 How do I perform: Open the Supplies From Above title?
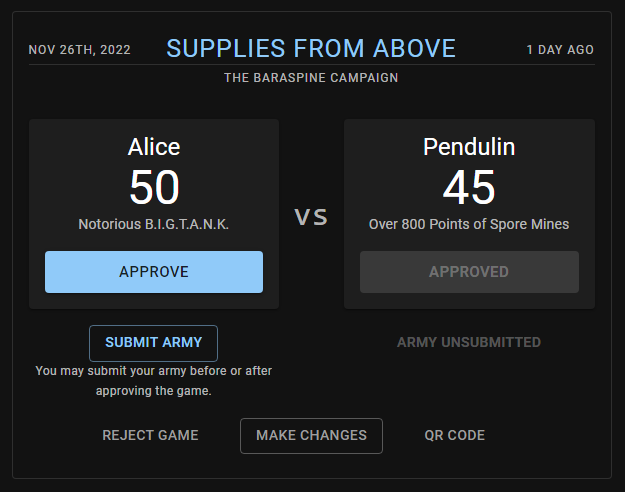[311, 48]
